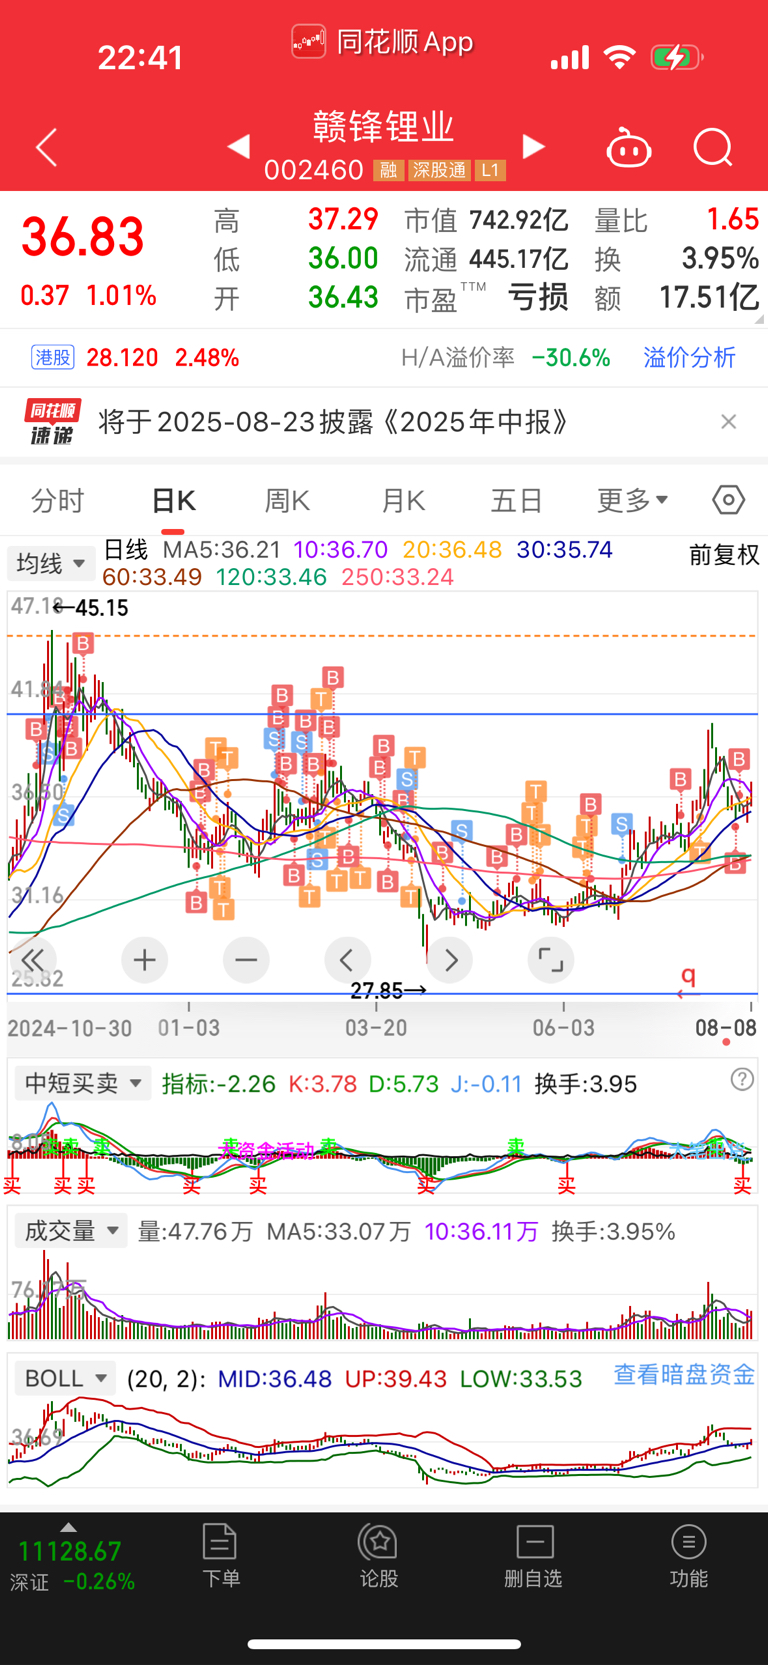Viewport: 769px width, 1665px height.
Task: Open the 2025年中报 disclosure notice
Action: (x=334, y=422)
